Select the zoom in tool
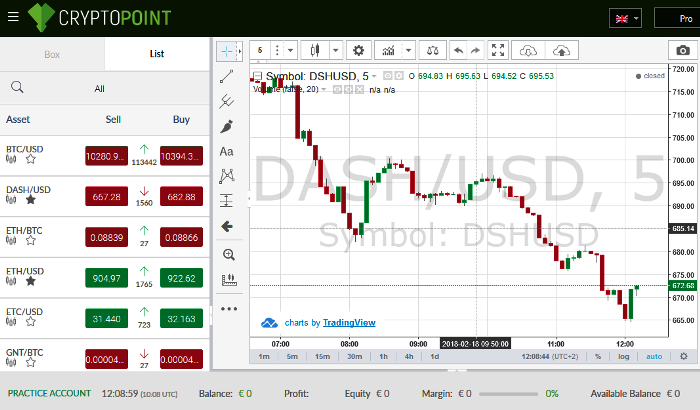Screen dimensions: 700x410 click(x=229, y=255)
